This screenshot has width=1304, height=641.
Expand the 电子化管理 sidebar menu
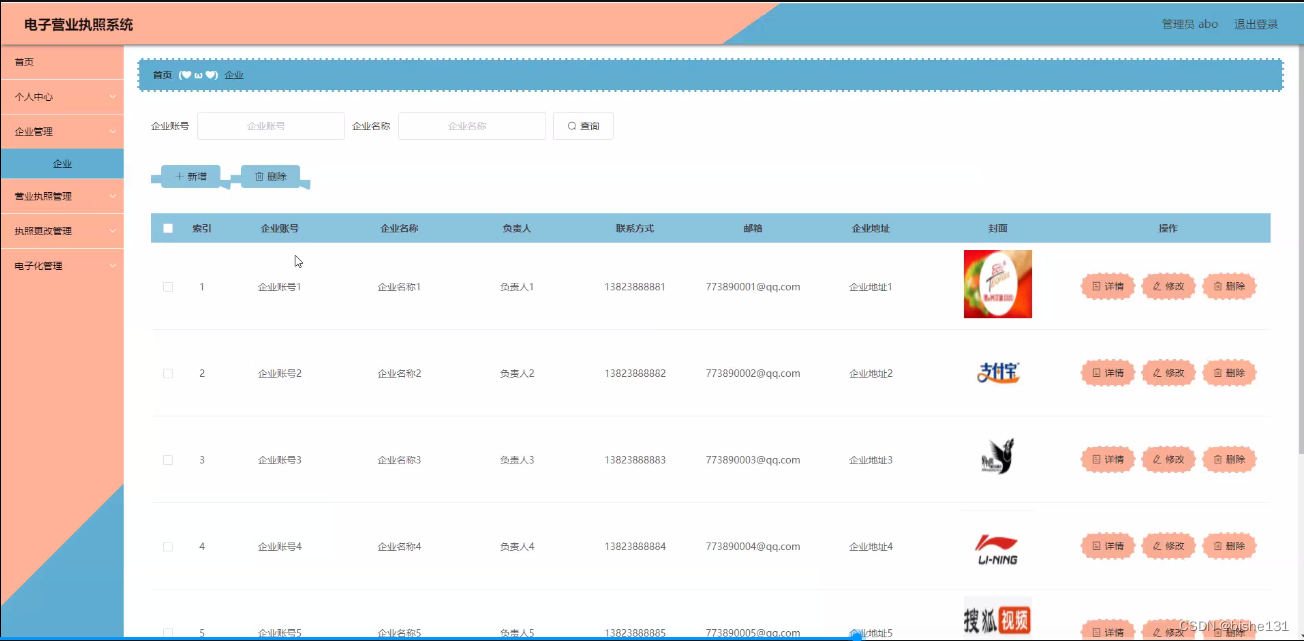coord(62,265)
